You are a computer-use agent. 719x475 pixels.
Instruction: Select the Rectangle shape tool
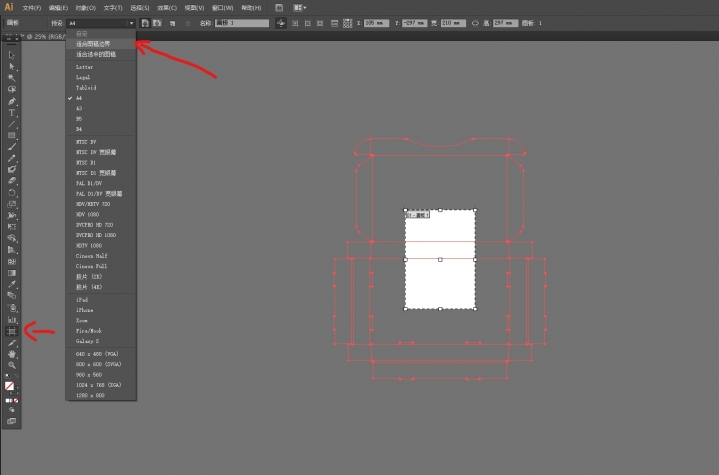[x=11, y=135]
